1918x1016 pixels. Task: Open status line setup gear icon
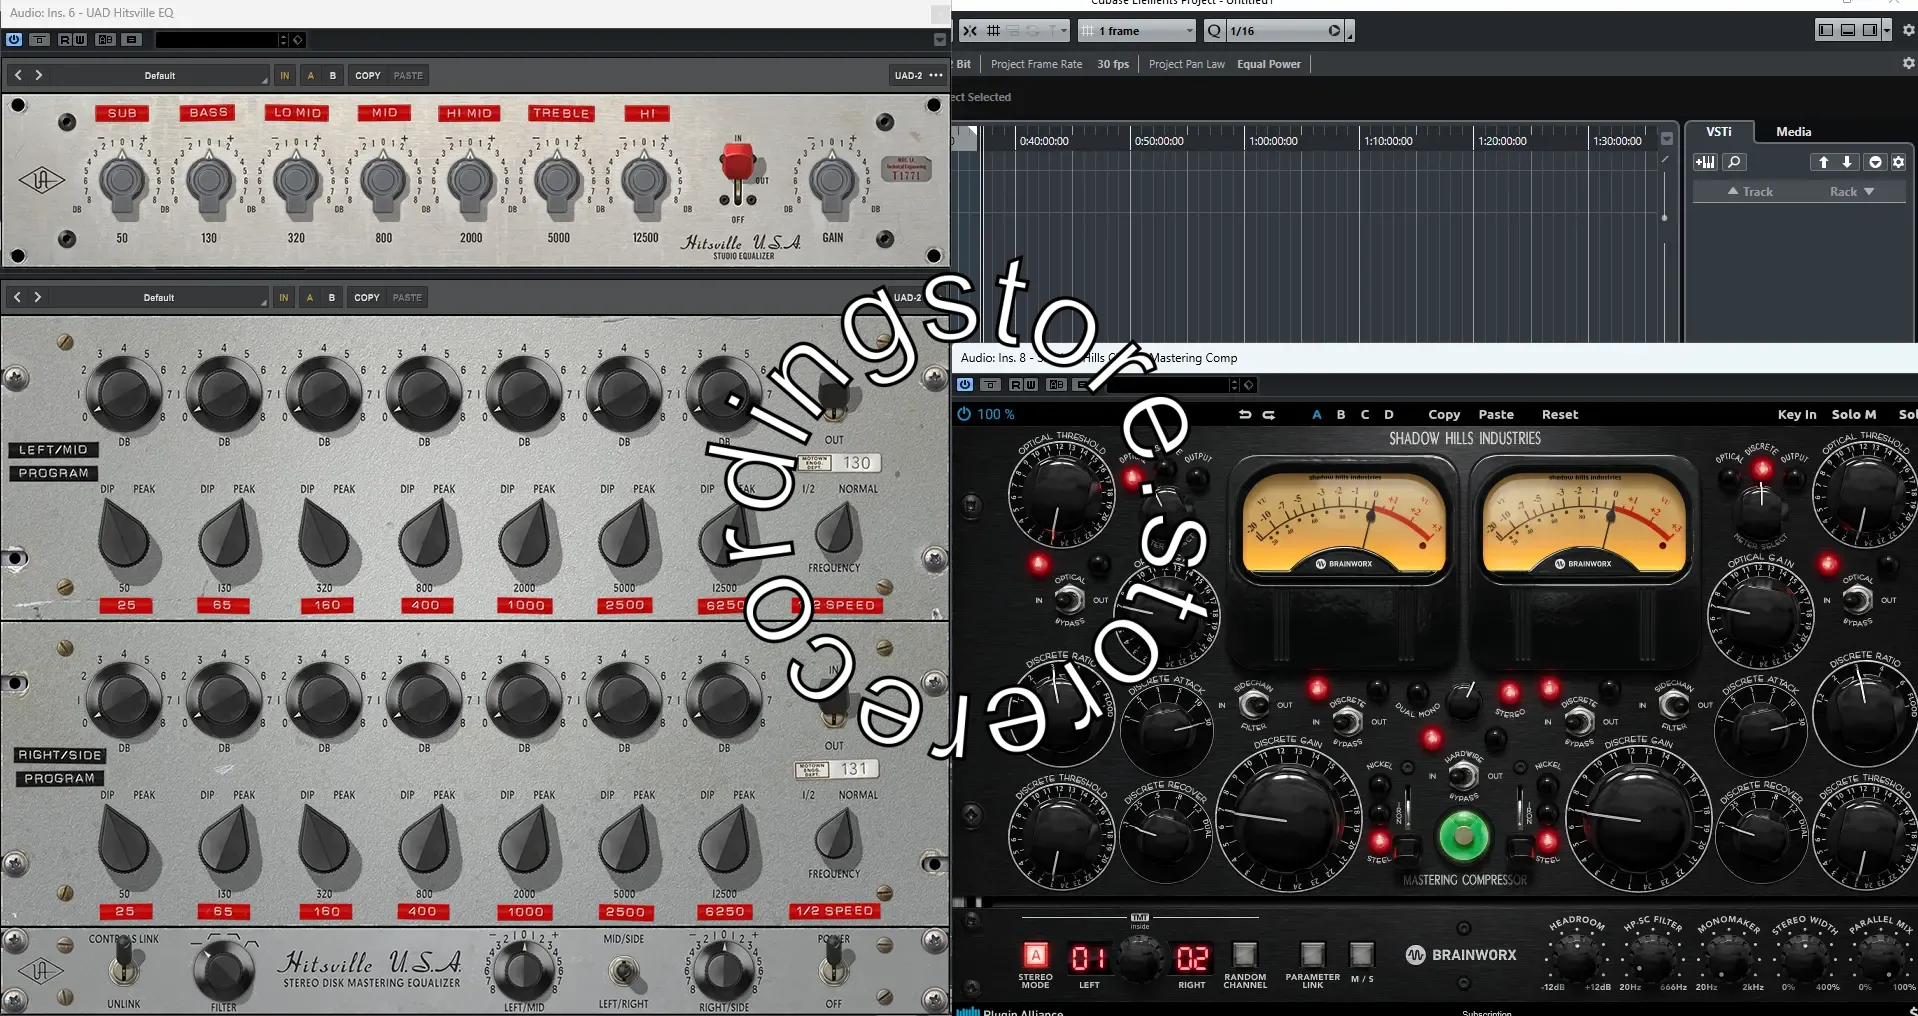pos(1908,63)
